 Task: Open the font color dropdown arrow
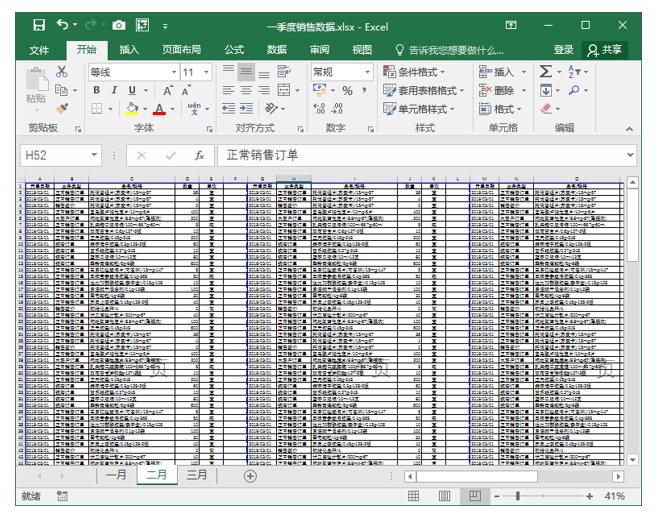[x=172, y=109]
